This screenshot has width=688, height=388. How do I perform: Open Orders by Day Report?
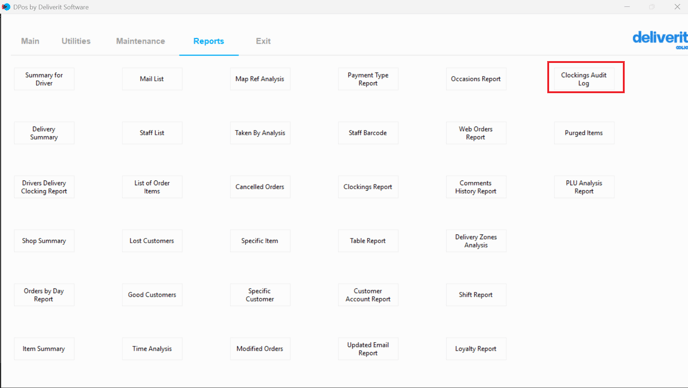pyautogui.click(x=44, y=295)
